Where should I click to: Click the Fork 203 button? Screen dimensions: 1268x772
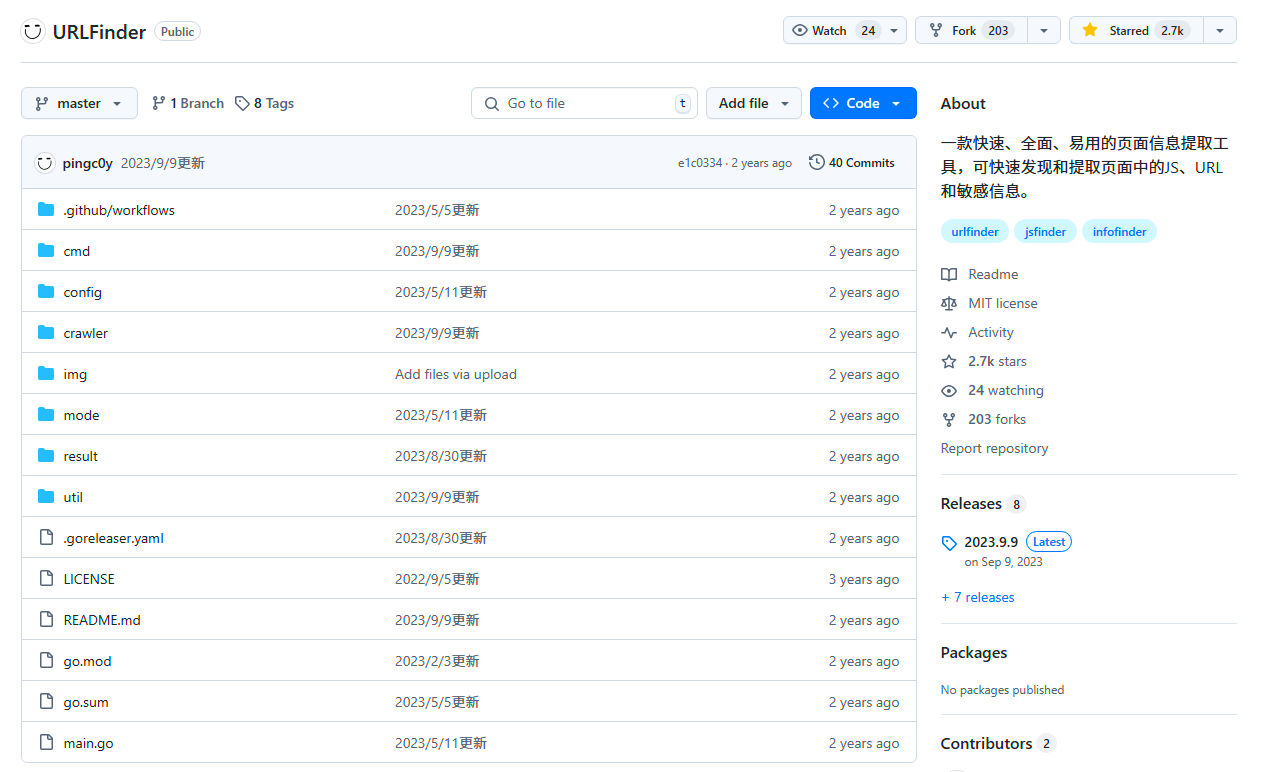972,30
